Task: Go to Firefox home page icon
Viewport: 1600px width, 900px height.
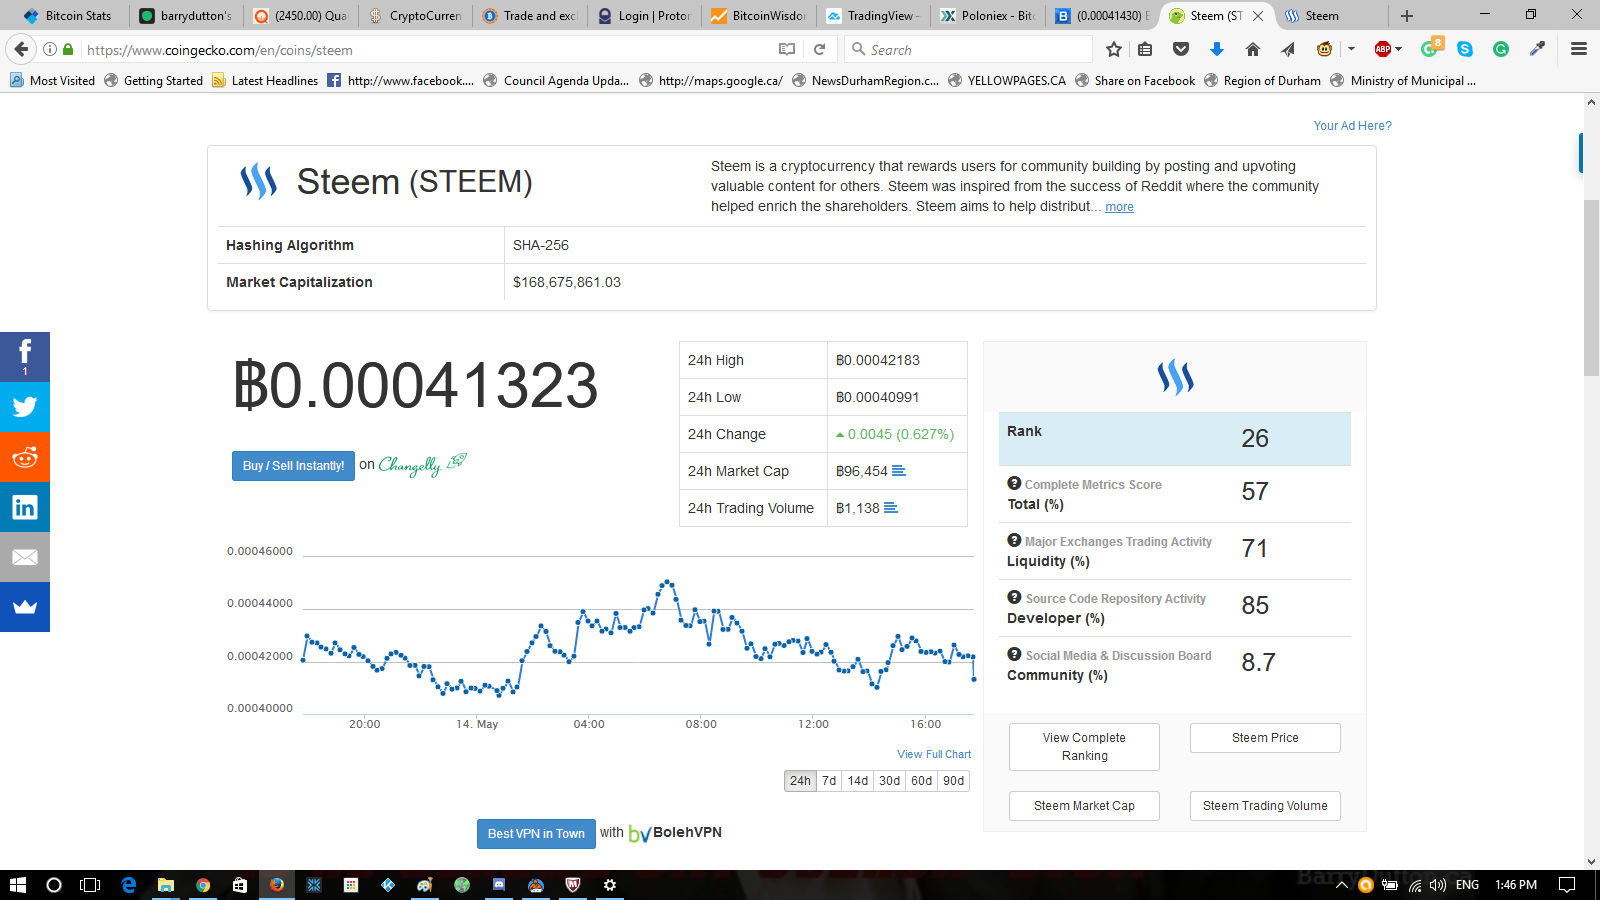Action: [1253, 49]
